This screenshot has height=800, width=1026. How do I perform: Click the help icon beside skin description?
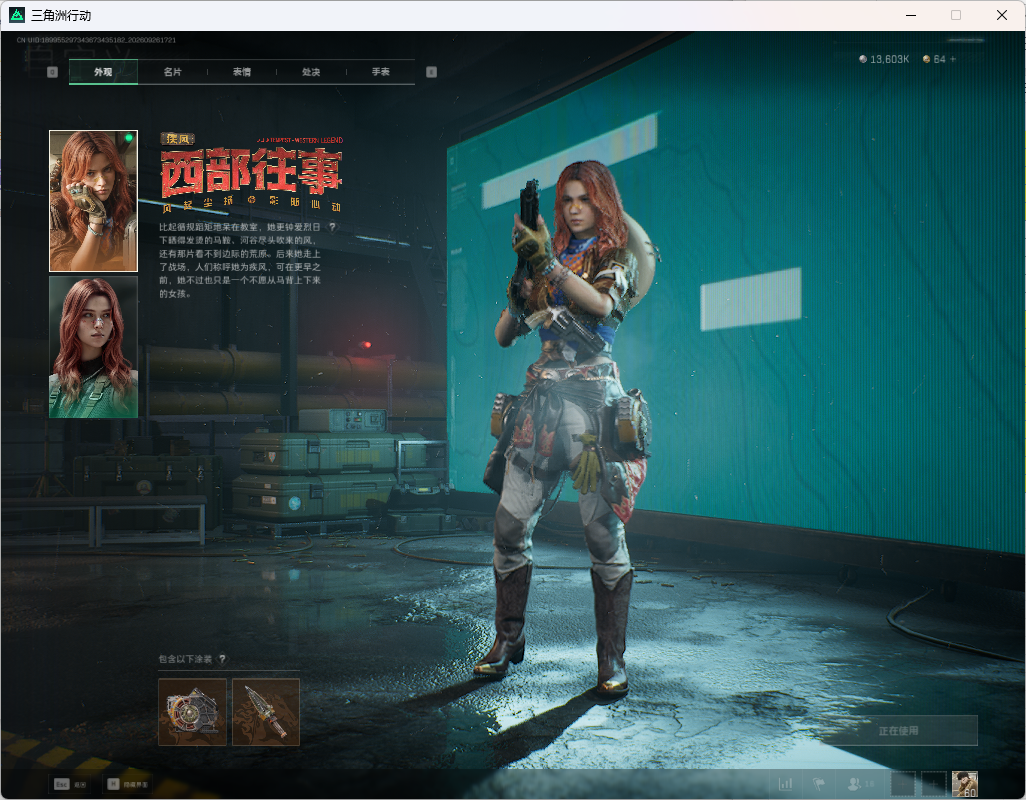click(332, 227)
